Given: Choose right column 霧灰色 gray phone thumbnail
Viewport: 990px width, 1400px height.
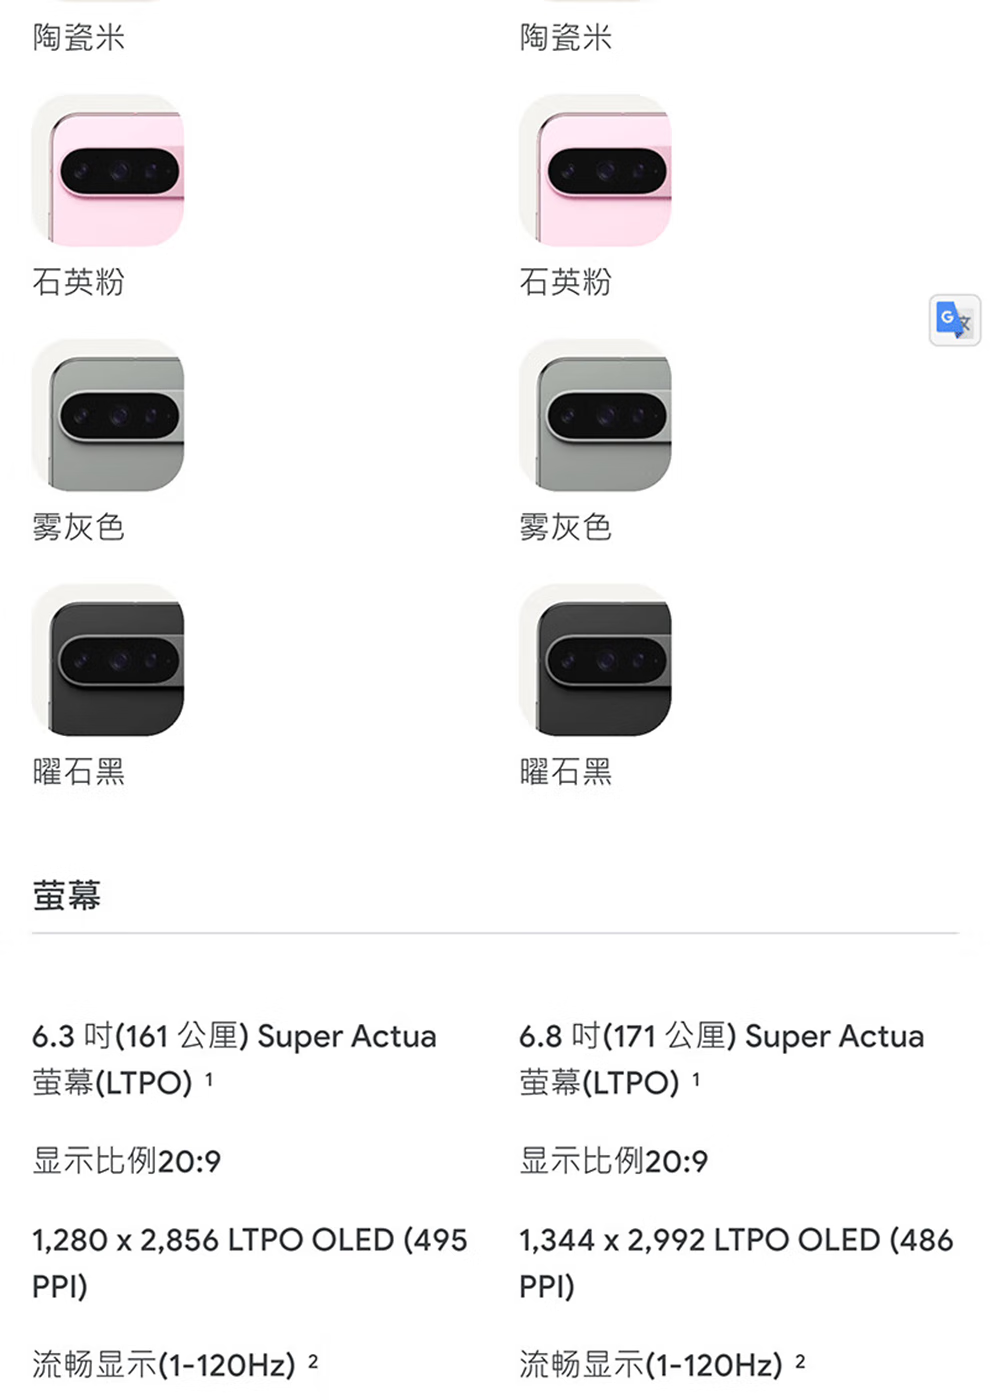Looking at the screenshot, I should pos(595,415).
